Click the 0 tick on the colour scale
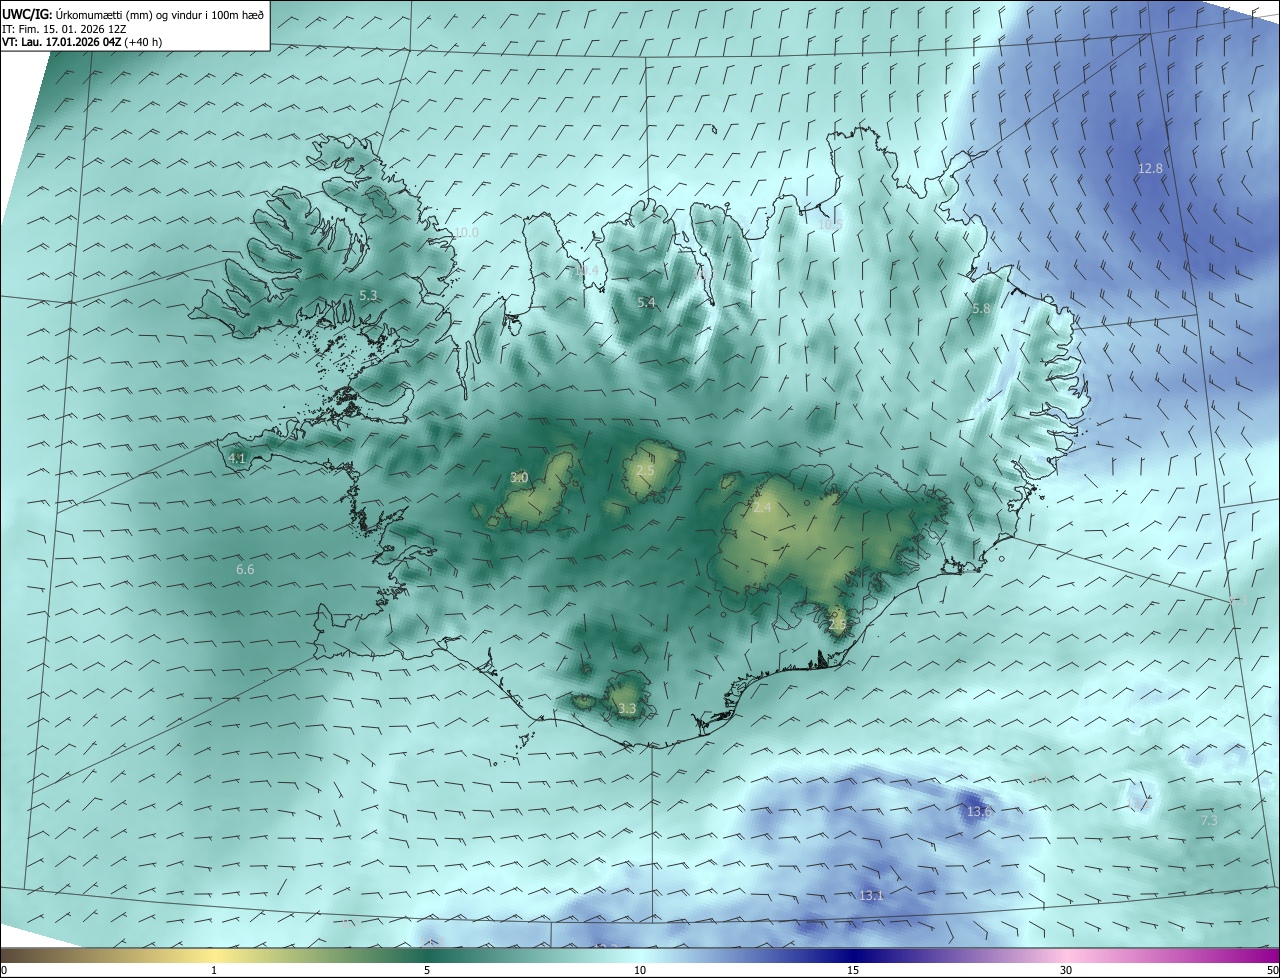The width and height of the screenshot is (1280, 978). (x=4, y=970)
